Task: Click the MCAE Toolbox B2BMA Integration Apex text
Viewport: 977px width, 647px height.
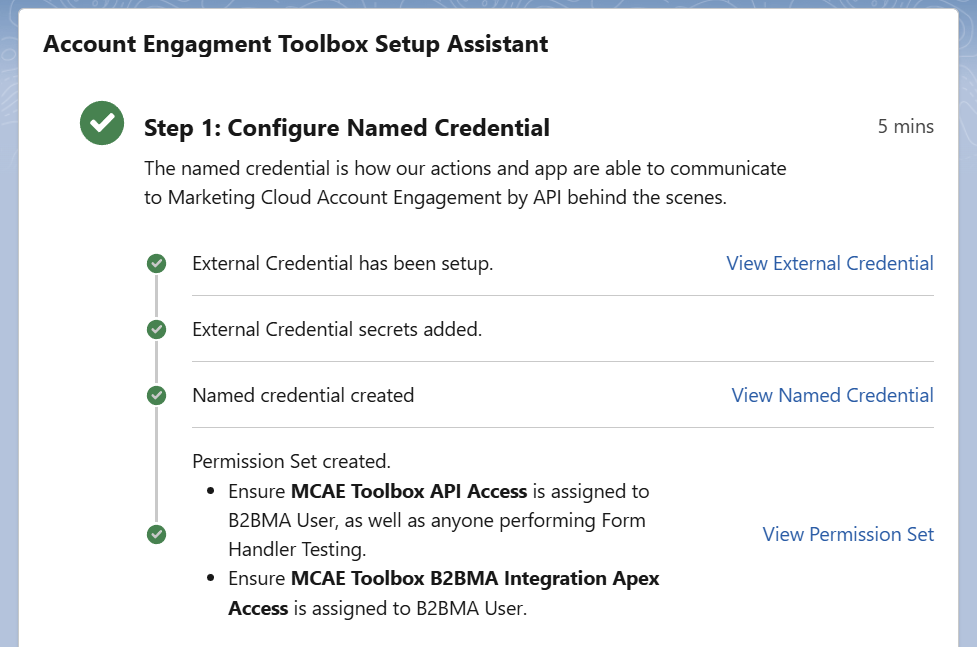Action: coord(475,578)
